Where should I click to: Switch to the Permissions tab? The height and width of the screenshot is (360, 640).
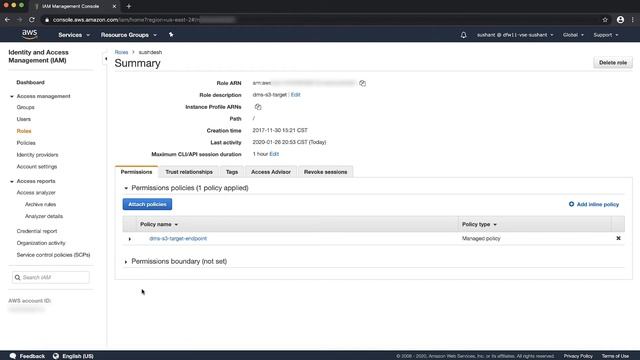[136, 172]
